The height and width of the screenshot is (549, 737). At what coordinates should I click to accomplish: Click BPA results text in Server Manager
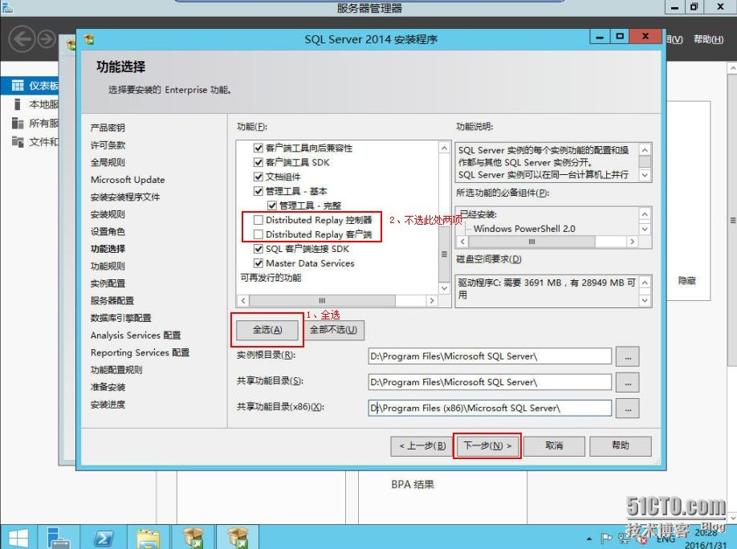(x=413, y=484)
